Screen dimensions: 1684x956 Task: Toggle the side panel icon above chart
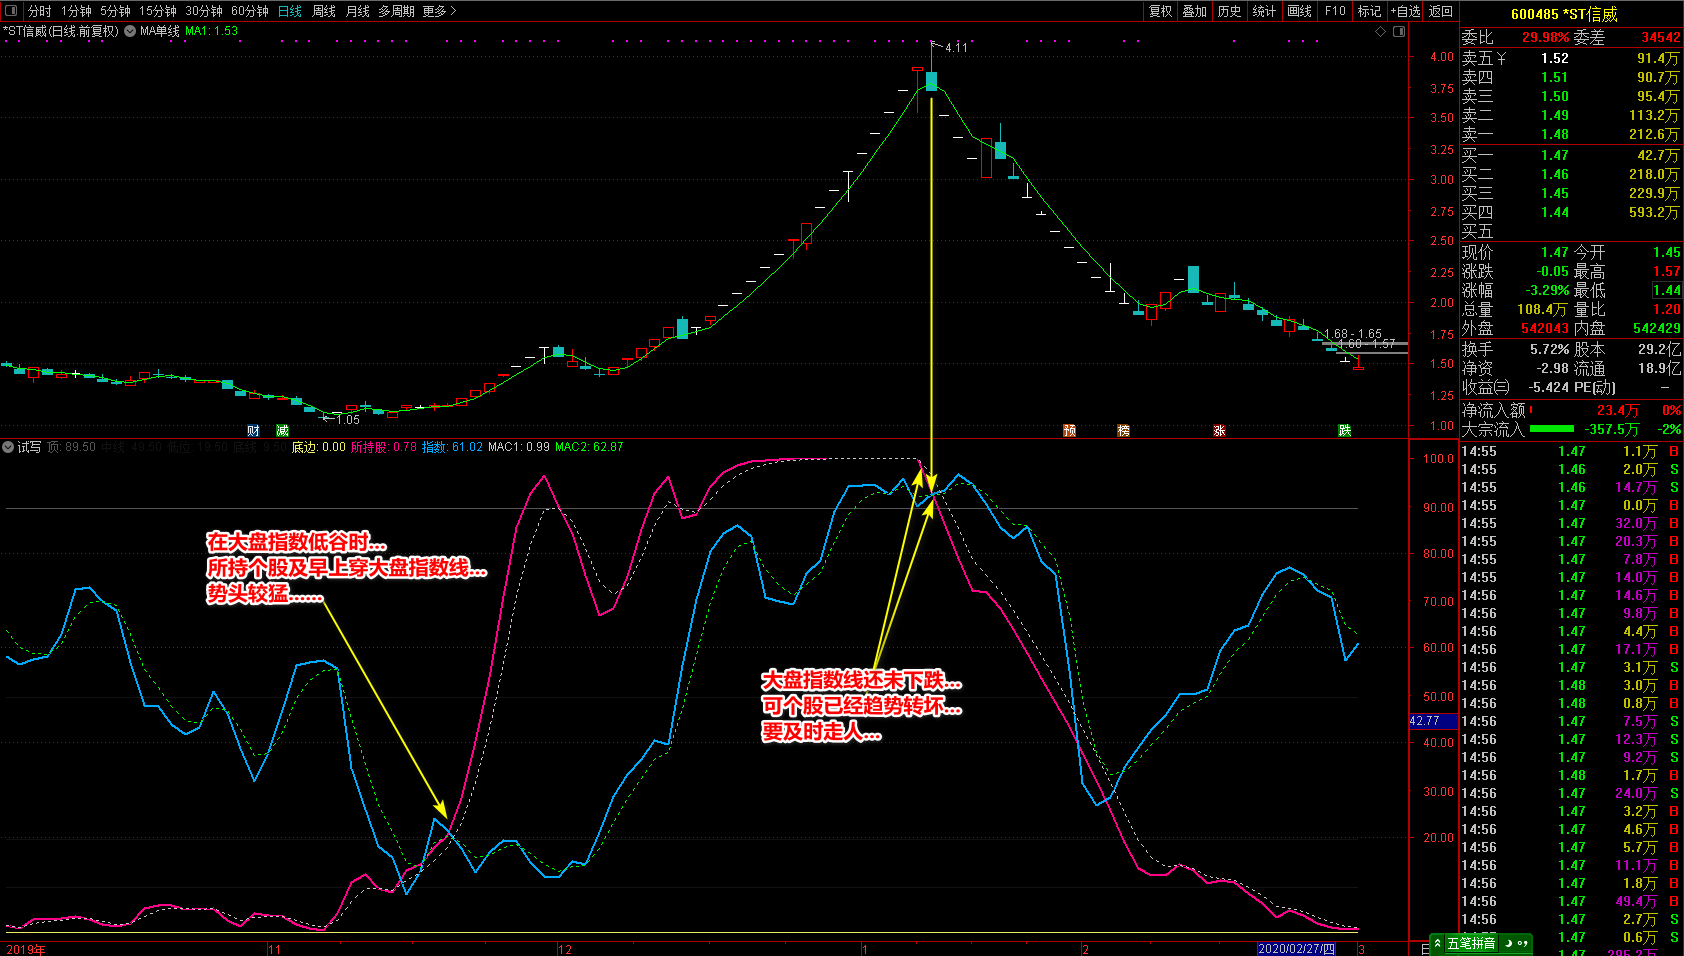[1399, 32]
